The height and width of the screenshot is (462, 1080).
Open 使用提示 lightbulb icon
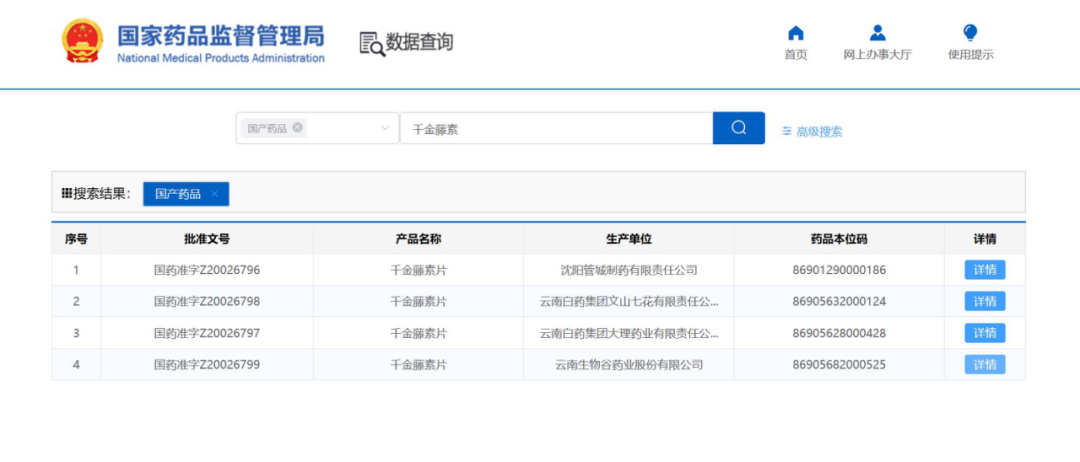[x=970, y=33]
